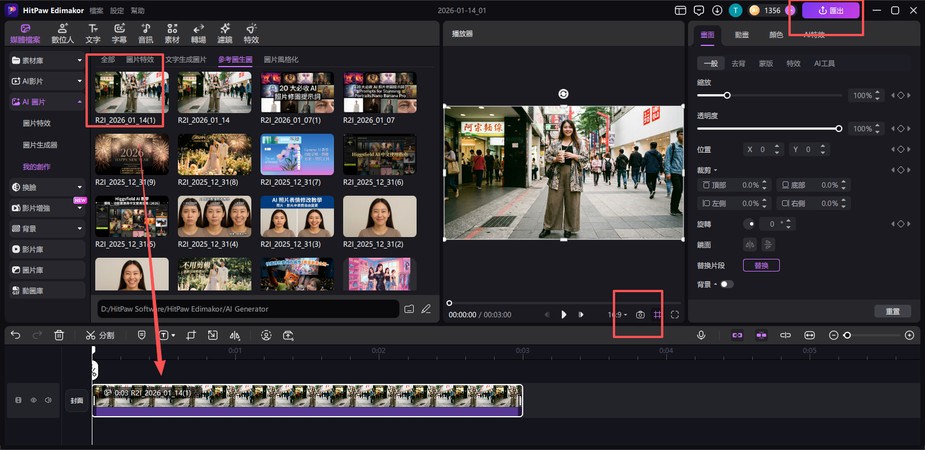Image resolution: width=925 pixels, height=450 pixels.
Task: Click the microphone voiceover icon
Action: point(701,335)
